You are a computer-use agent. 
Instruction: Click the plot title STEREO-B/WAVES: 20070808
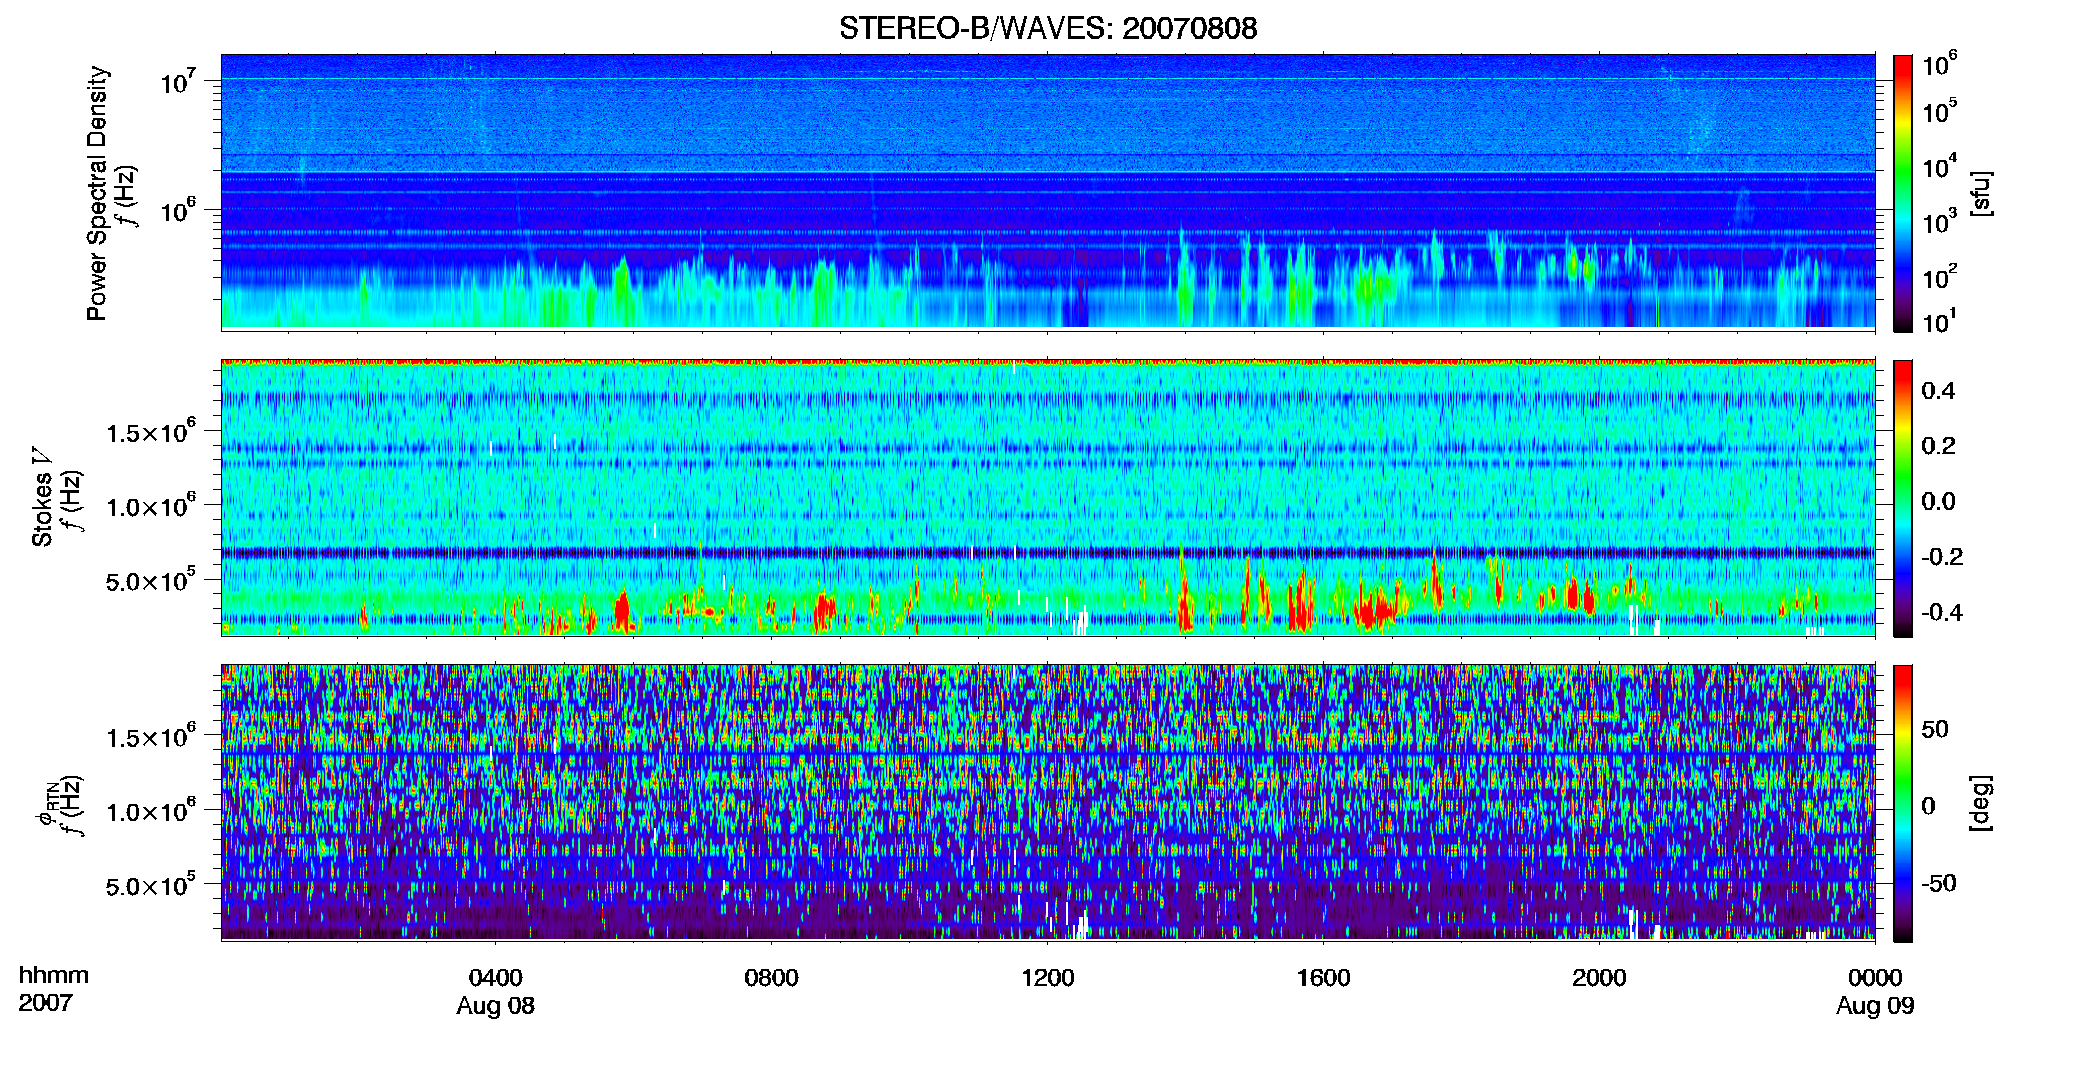tap(1048, 28)
